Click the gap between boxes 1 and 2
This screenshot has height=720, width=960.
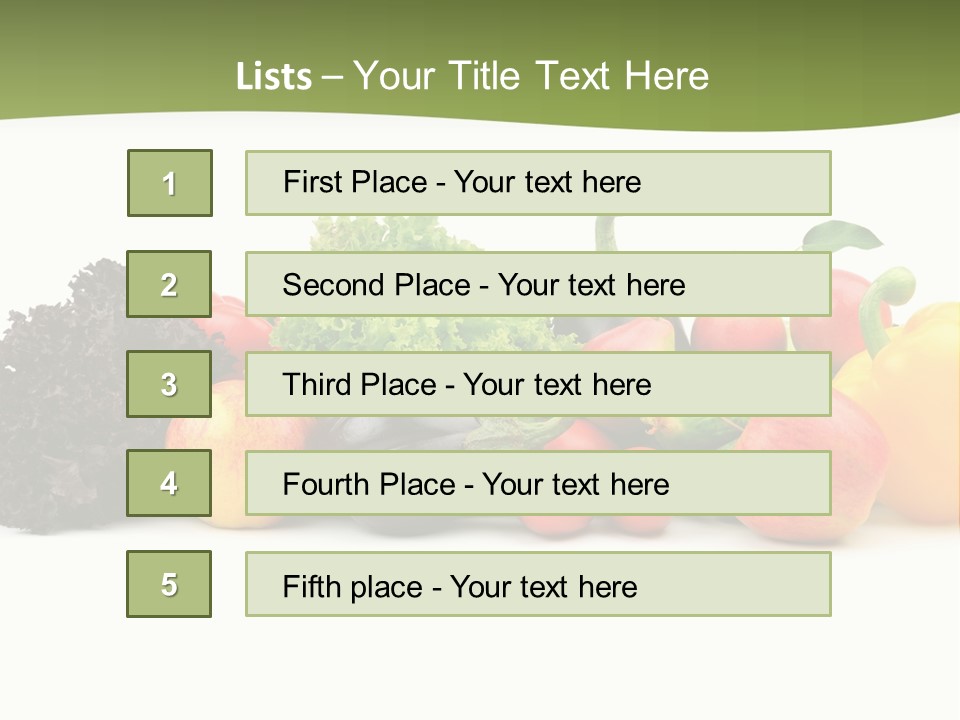(x=169, y=233)
